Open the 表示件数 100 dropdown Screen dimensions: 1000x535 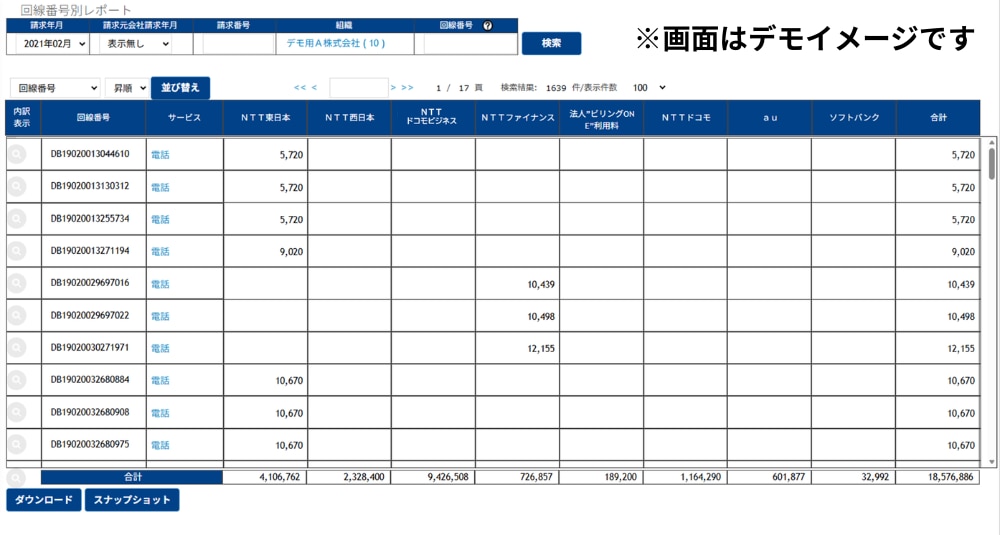pos(649,87)
